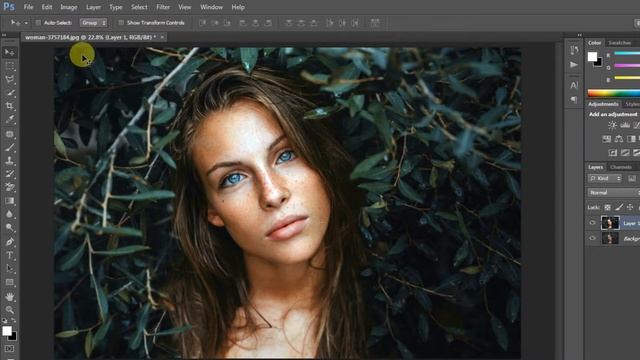This screenshot has height=360, width=640.
Task: Select the Gradient tool
Action: click(10, 201)
